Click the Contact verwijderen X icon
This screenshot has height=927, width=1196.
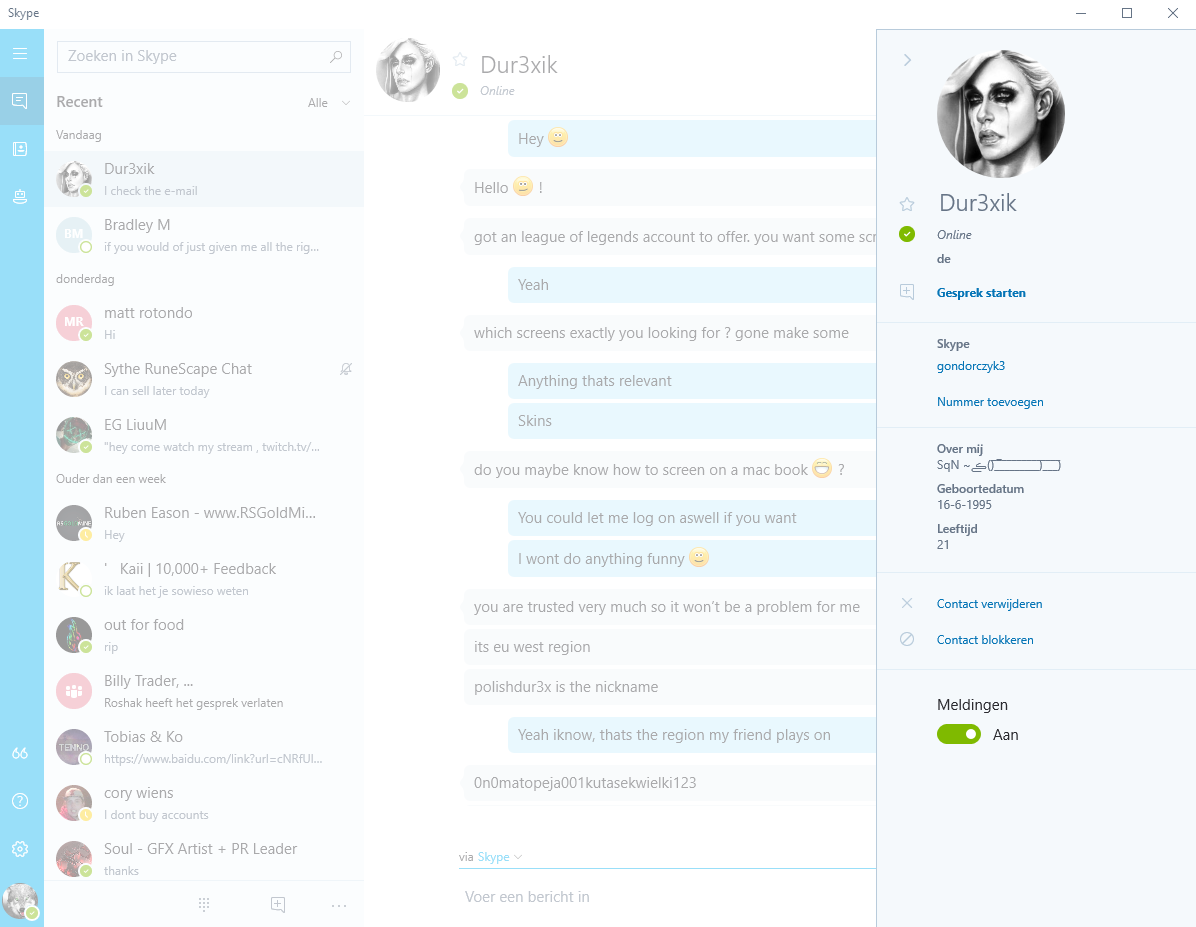[x=907, y=604]
